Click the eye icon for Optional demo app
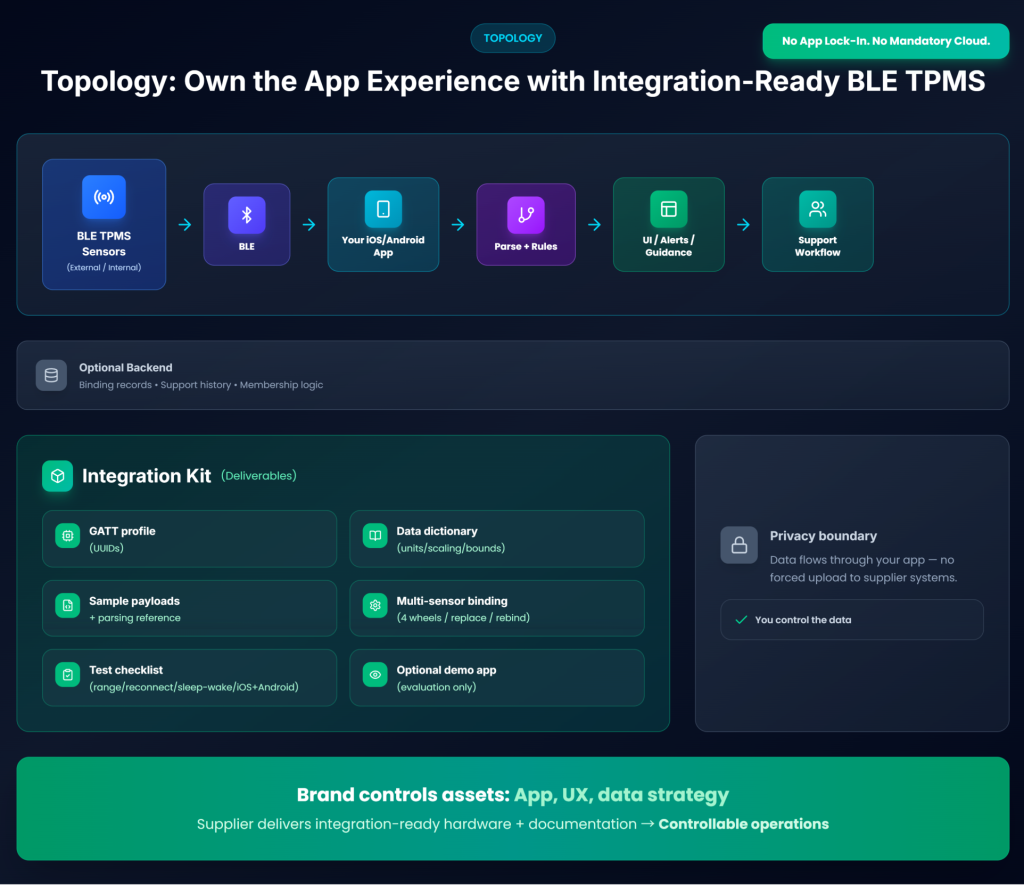The height and width of the screenshot is (885, 1024). tap(375, 676)
